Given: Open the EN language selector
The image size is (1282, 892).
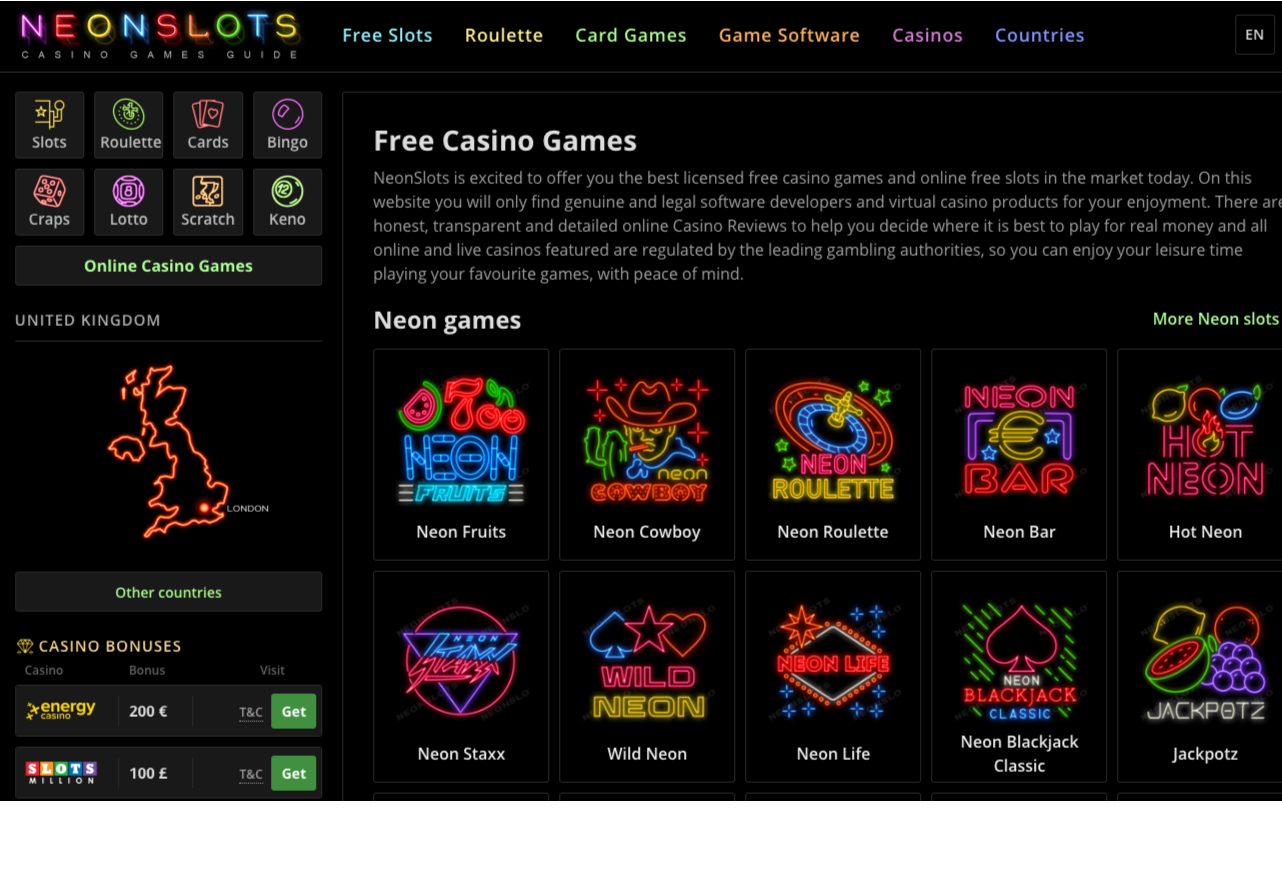Looking at the screenshot, I should 1255,35.
